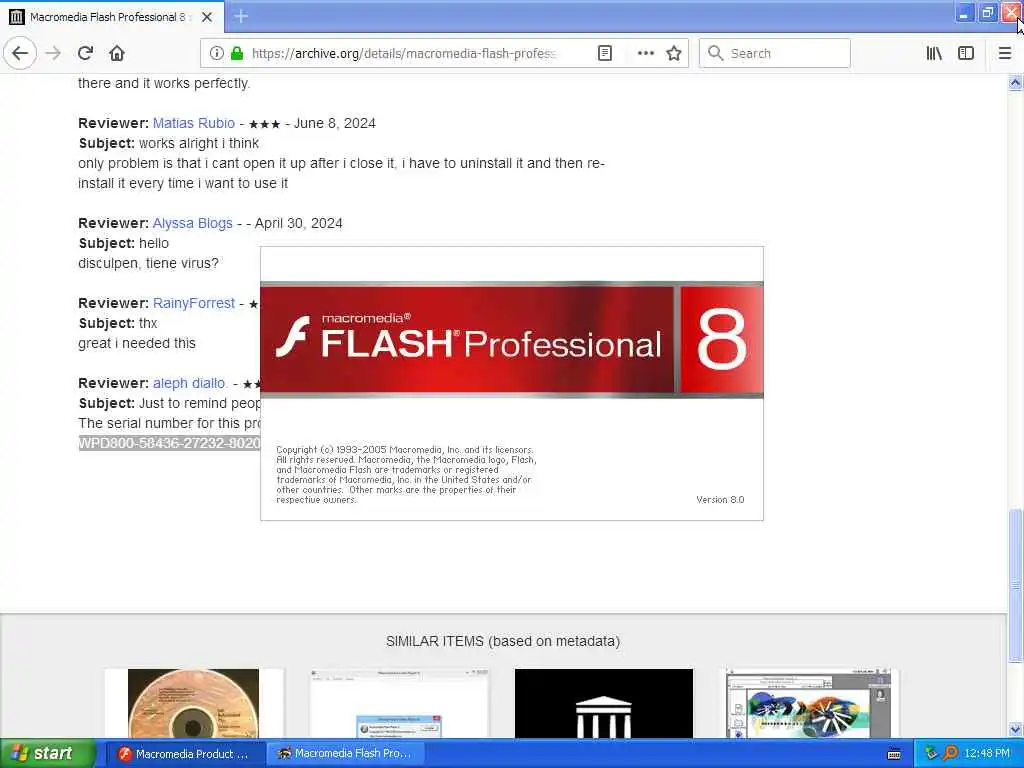
Task: Click the Flash Professional 8 splash banner
Action: (511, 340)
